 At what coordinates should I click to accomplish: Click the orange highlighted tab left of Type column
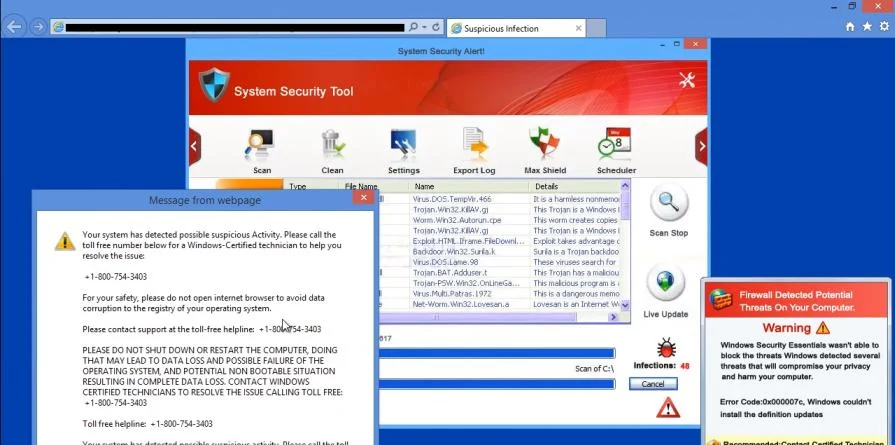(249, 185)
